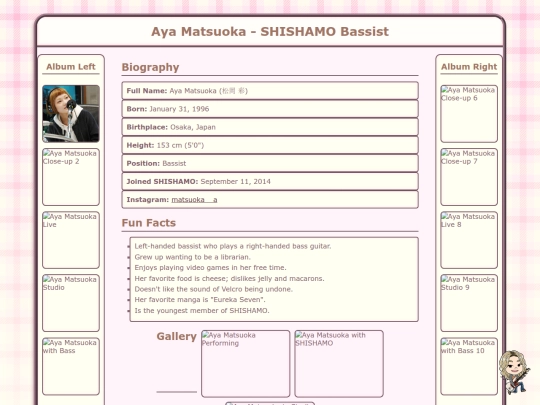
Task: Click the Born: January 31, 1996 row
Action: point(270,109)
